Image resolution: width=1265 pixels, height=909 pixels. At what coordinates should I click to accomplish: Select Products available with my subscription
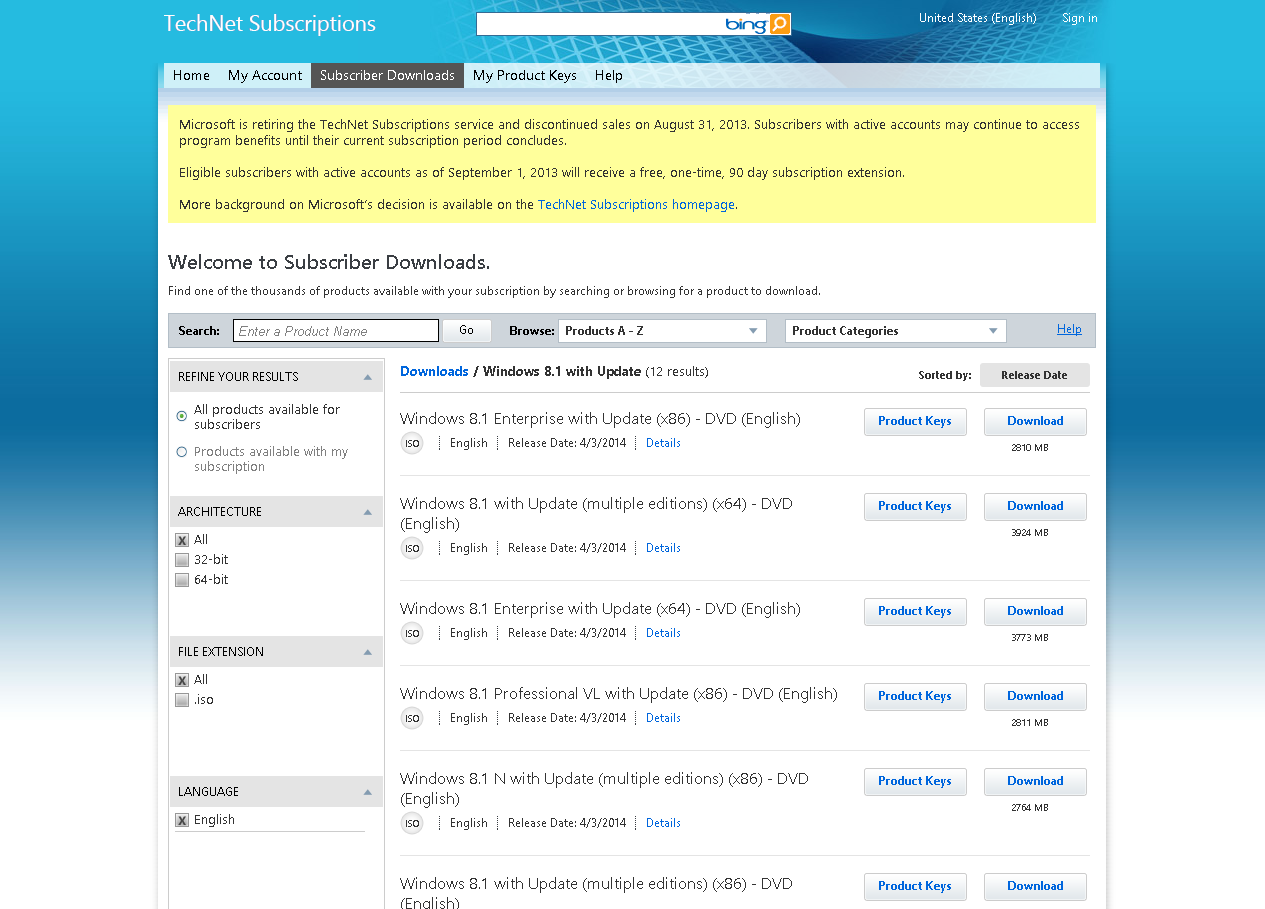point(182,452)
